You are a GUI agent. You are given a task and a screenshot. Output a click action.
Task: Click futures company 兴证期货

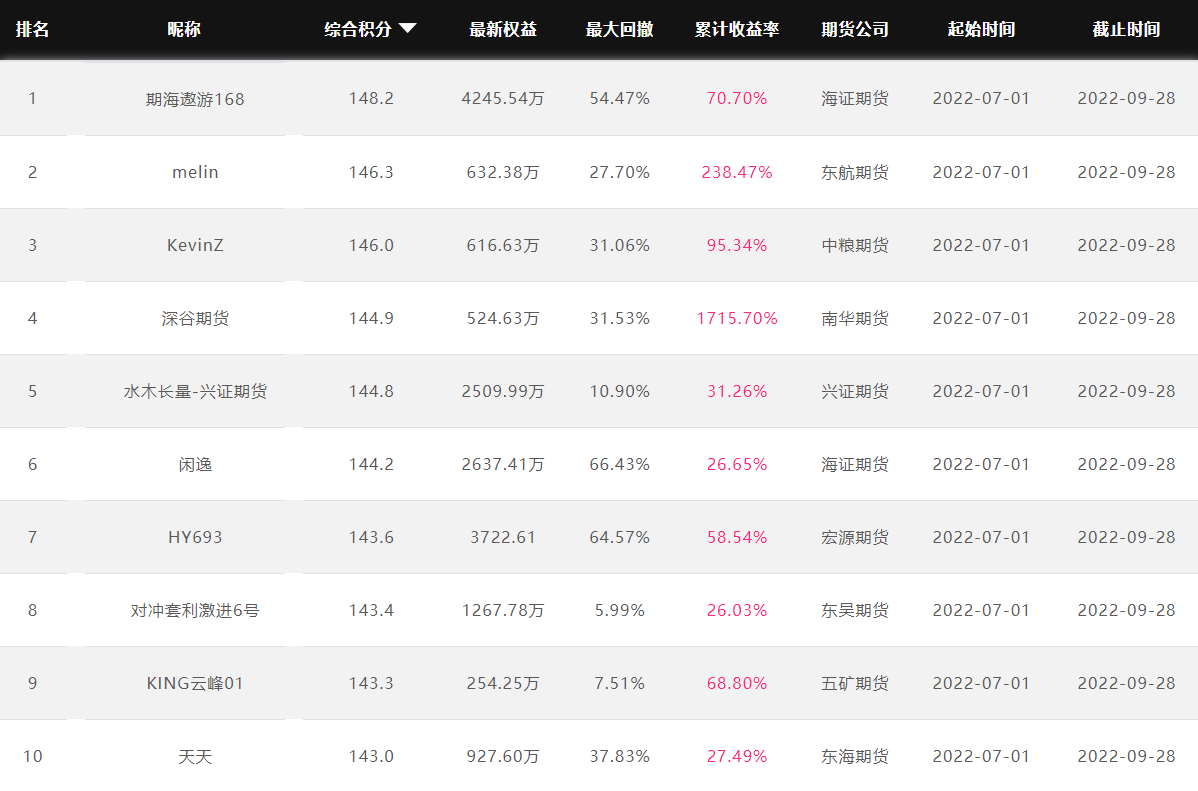pyautogui.click(x=855, y=391)
